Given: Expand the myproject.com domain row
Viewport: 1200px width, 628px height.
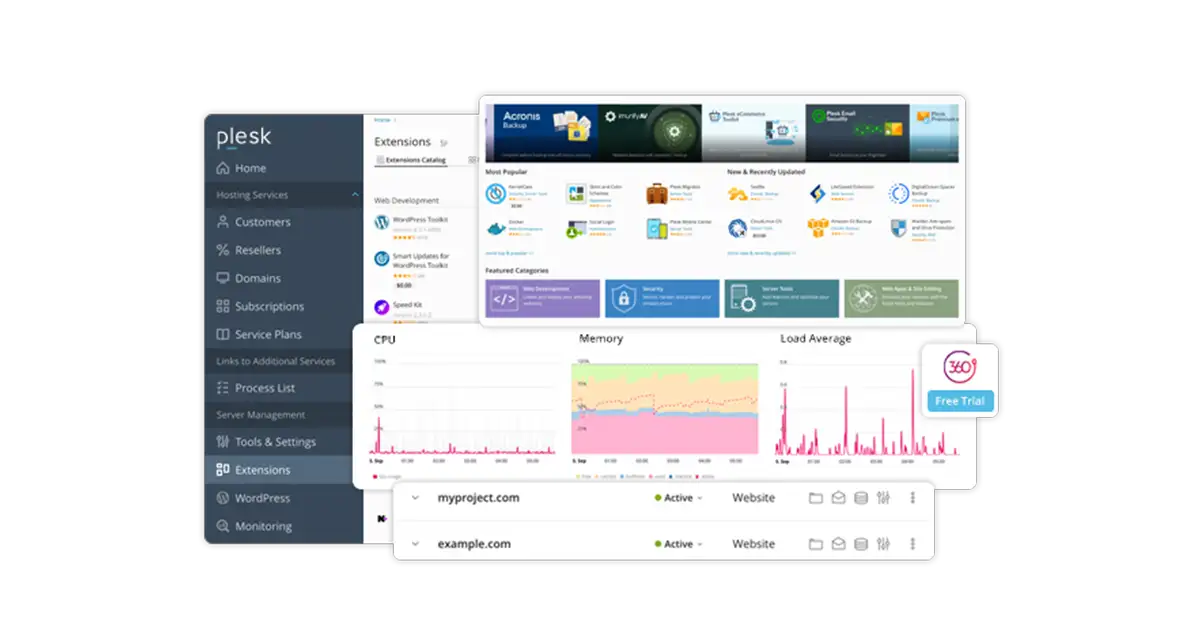Looking at the screenshot, I should click(415, 498).
